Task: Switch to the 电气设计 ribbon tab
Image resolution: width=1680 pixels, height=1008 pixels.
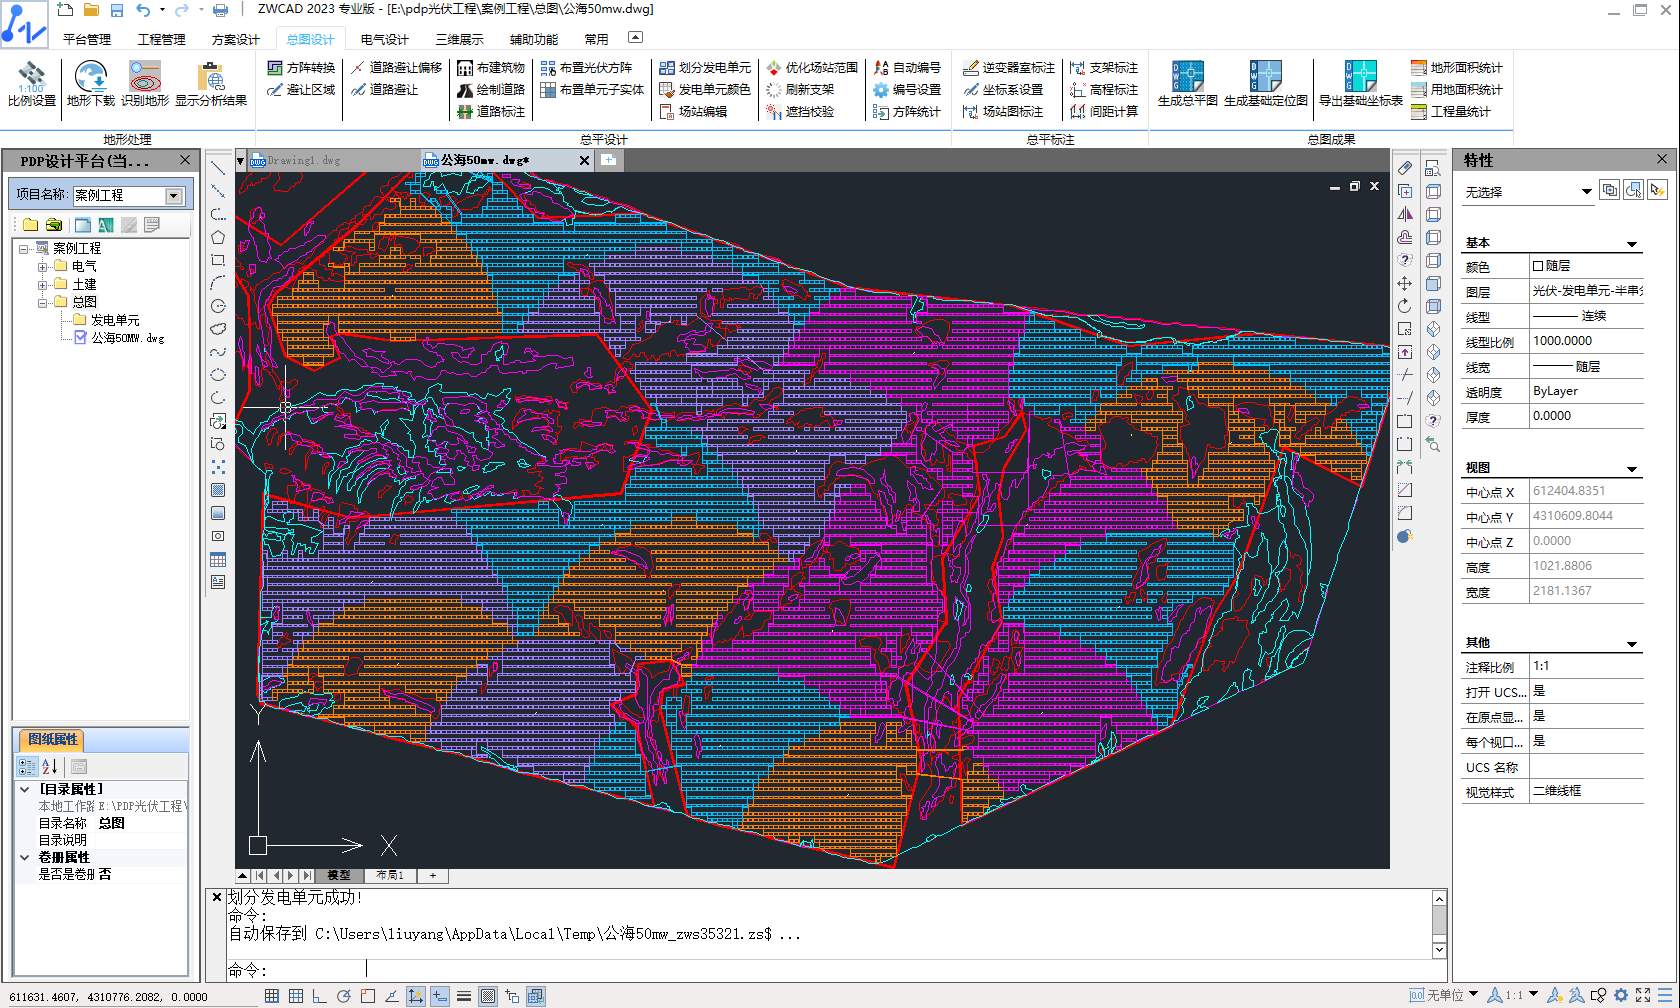Action: [384, 40]
